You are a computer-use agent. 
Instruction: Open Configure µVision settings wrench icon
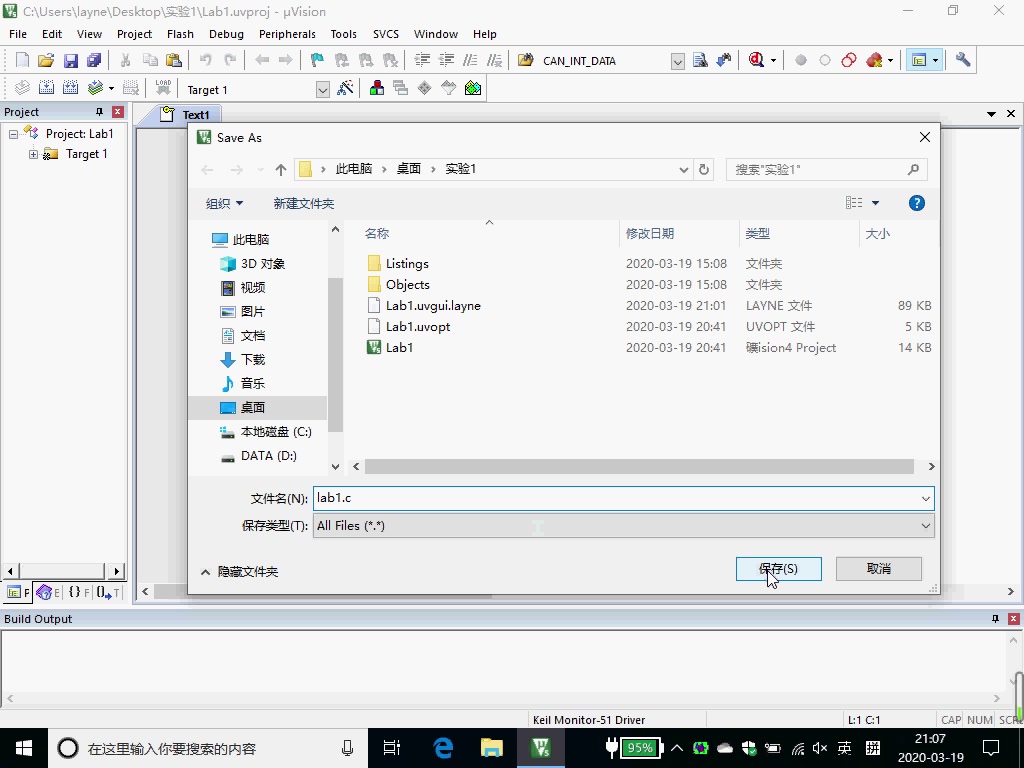(962, 60)
